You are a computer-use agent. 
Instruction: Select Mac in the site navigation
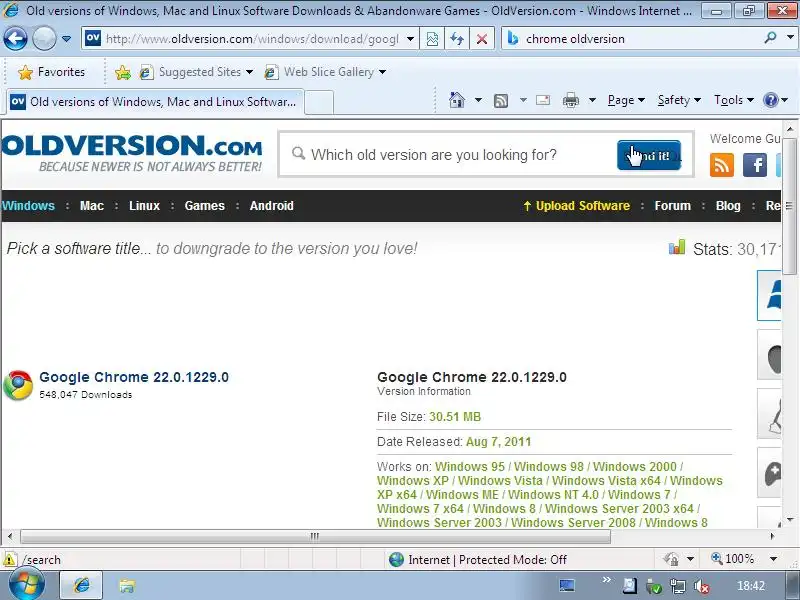[92, 206]
